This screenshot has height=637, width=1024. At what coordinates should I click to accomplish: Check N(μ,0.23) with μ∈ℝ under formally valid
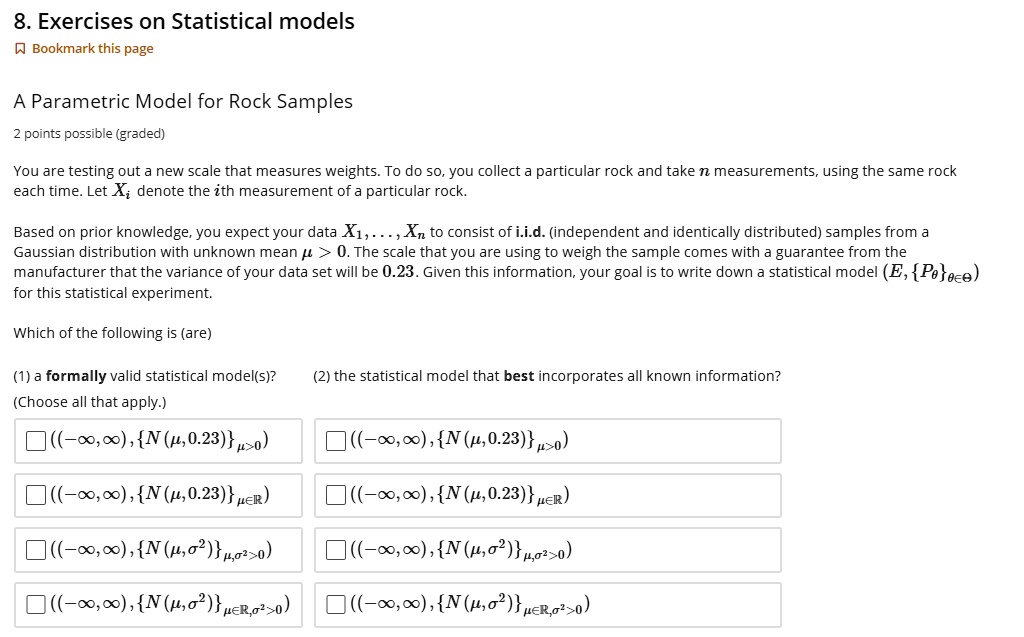point(35,494)
